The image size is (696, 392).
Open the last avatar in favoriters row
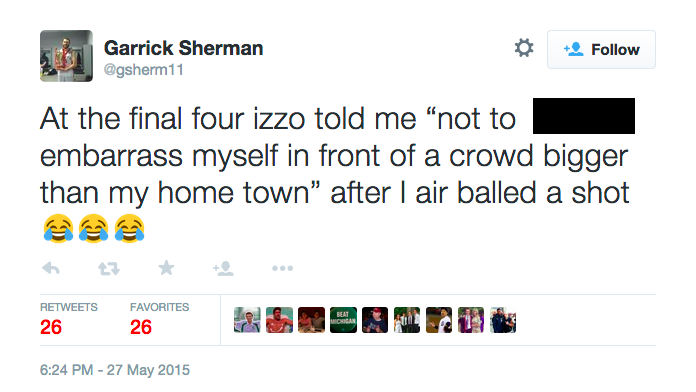[503, 320]
